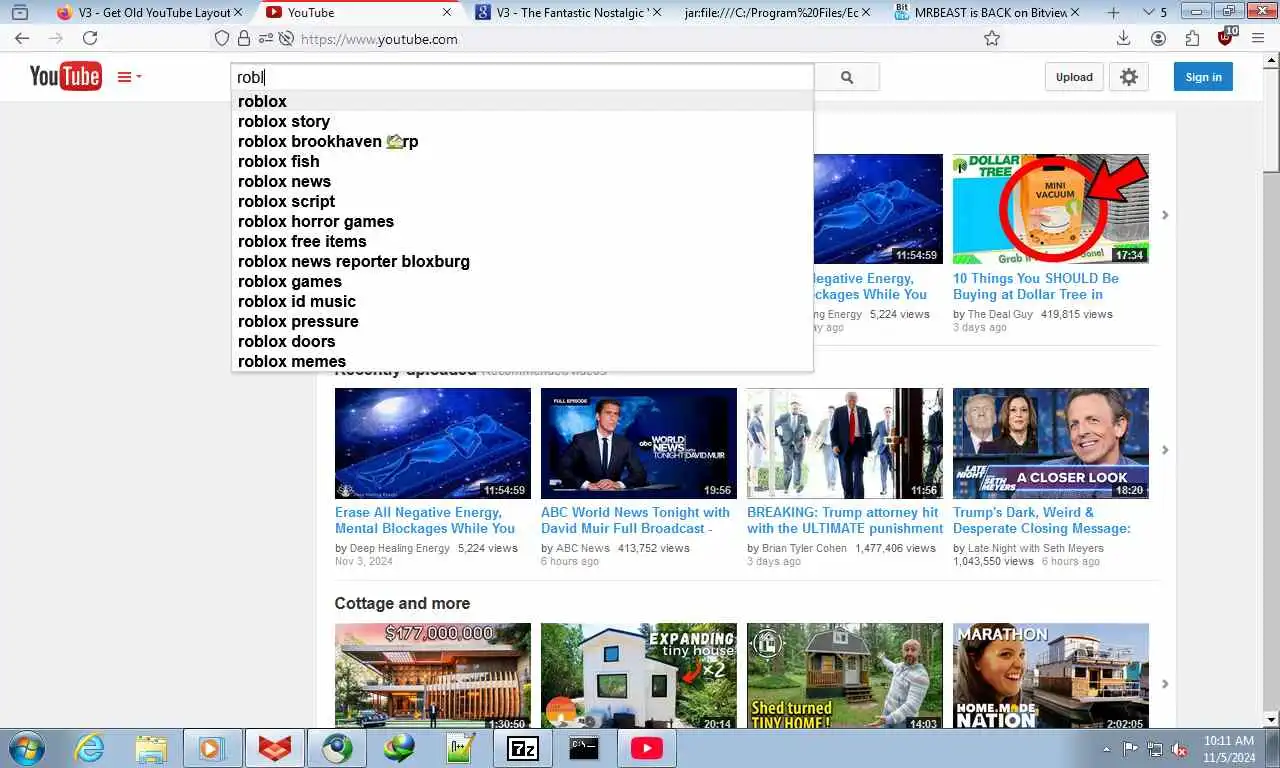Screen dimensions: 1280x768
Task: Open the command prompt on taskbar
Action: [x=584, y=748]
